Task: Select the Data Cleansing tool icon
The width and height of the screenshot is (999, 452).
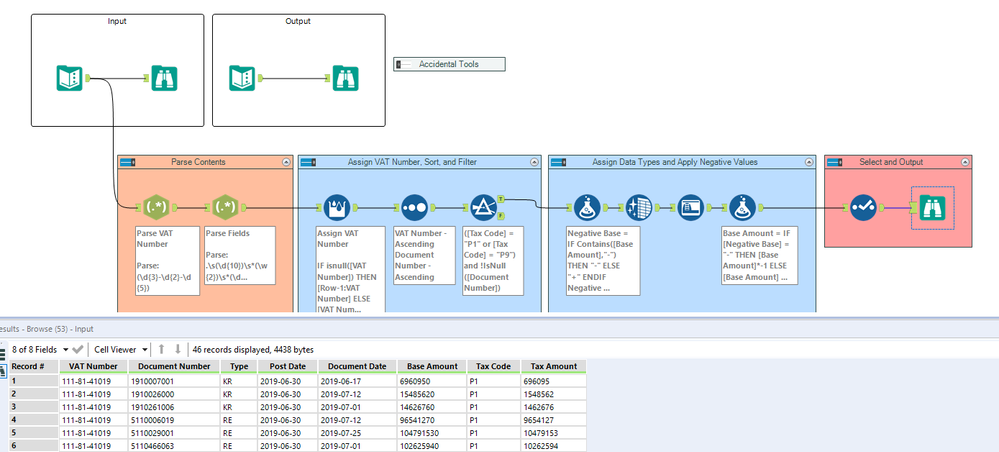Action: click(638, 207)
